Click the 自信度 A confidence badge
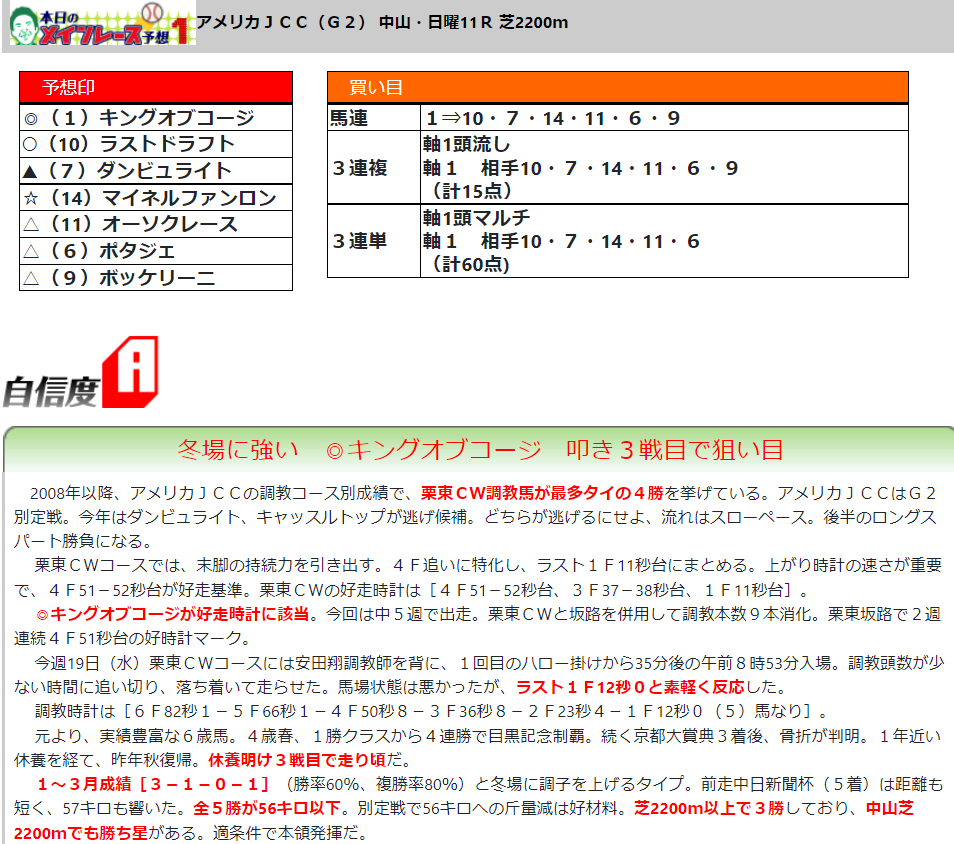Screen dimensions: 954x844 click(x=80, y=372)
